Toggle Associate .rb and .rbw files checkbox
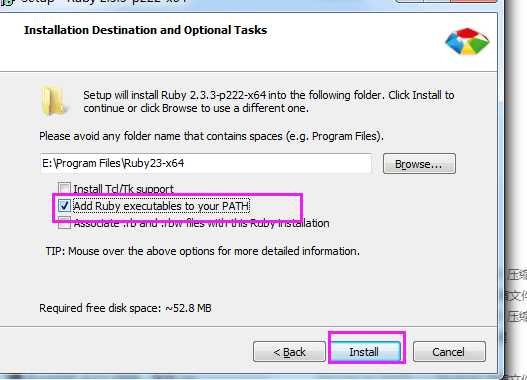This screenshot has width=527, height=380. pos(64,223)
